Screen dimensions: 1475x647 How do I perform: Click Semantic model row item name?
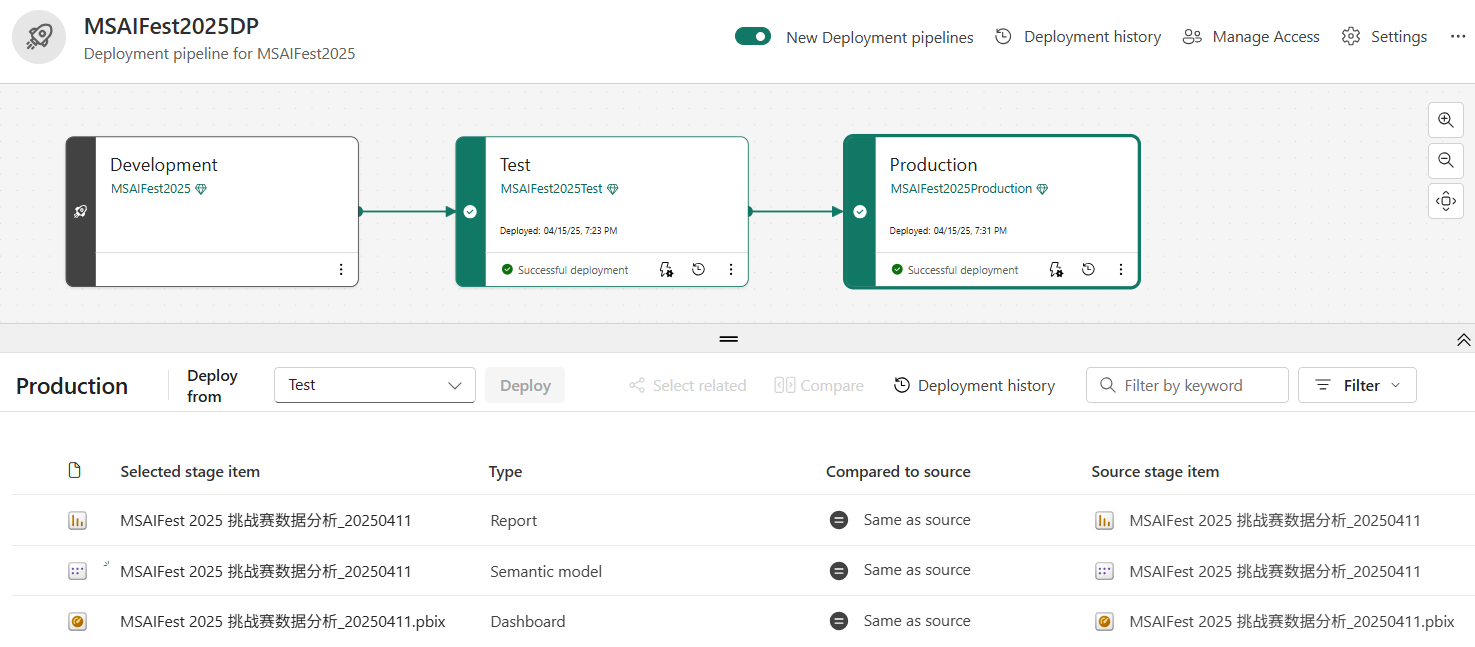click(266, 571)
